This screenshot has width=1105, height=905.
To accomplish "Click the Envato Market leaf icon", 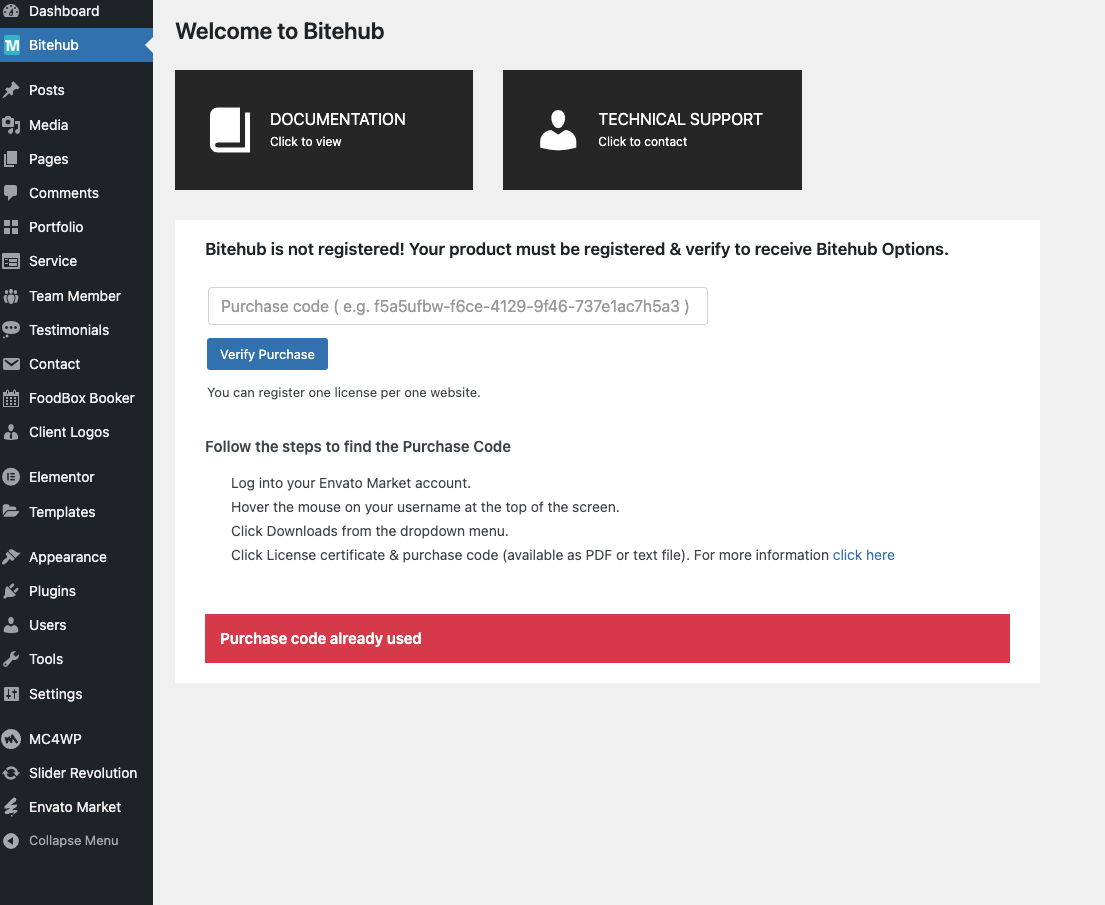I will (11, 807).
